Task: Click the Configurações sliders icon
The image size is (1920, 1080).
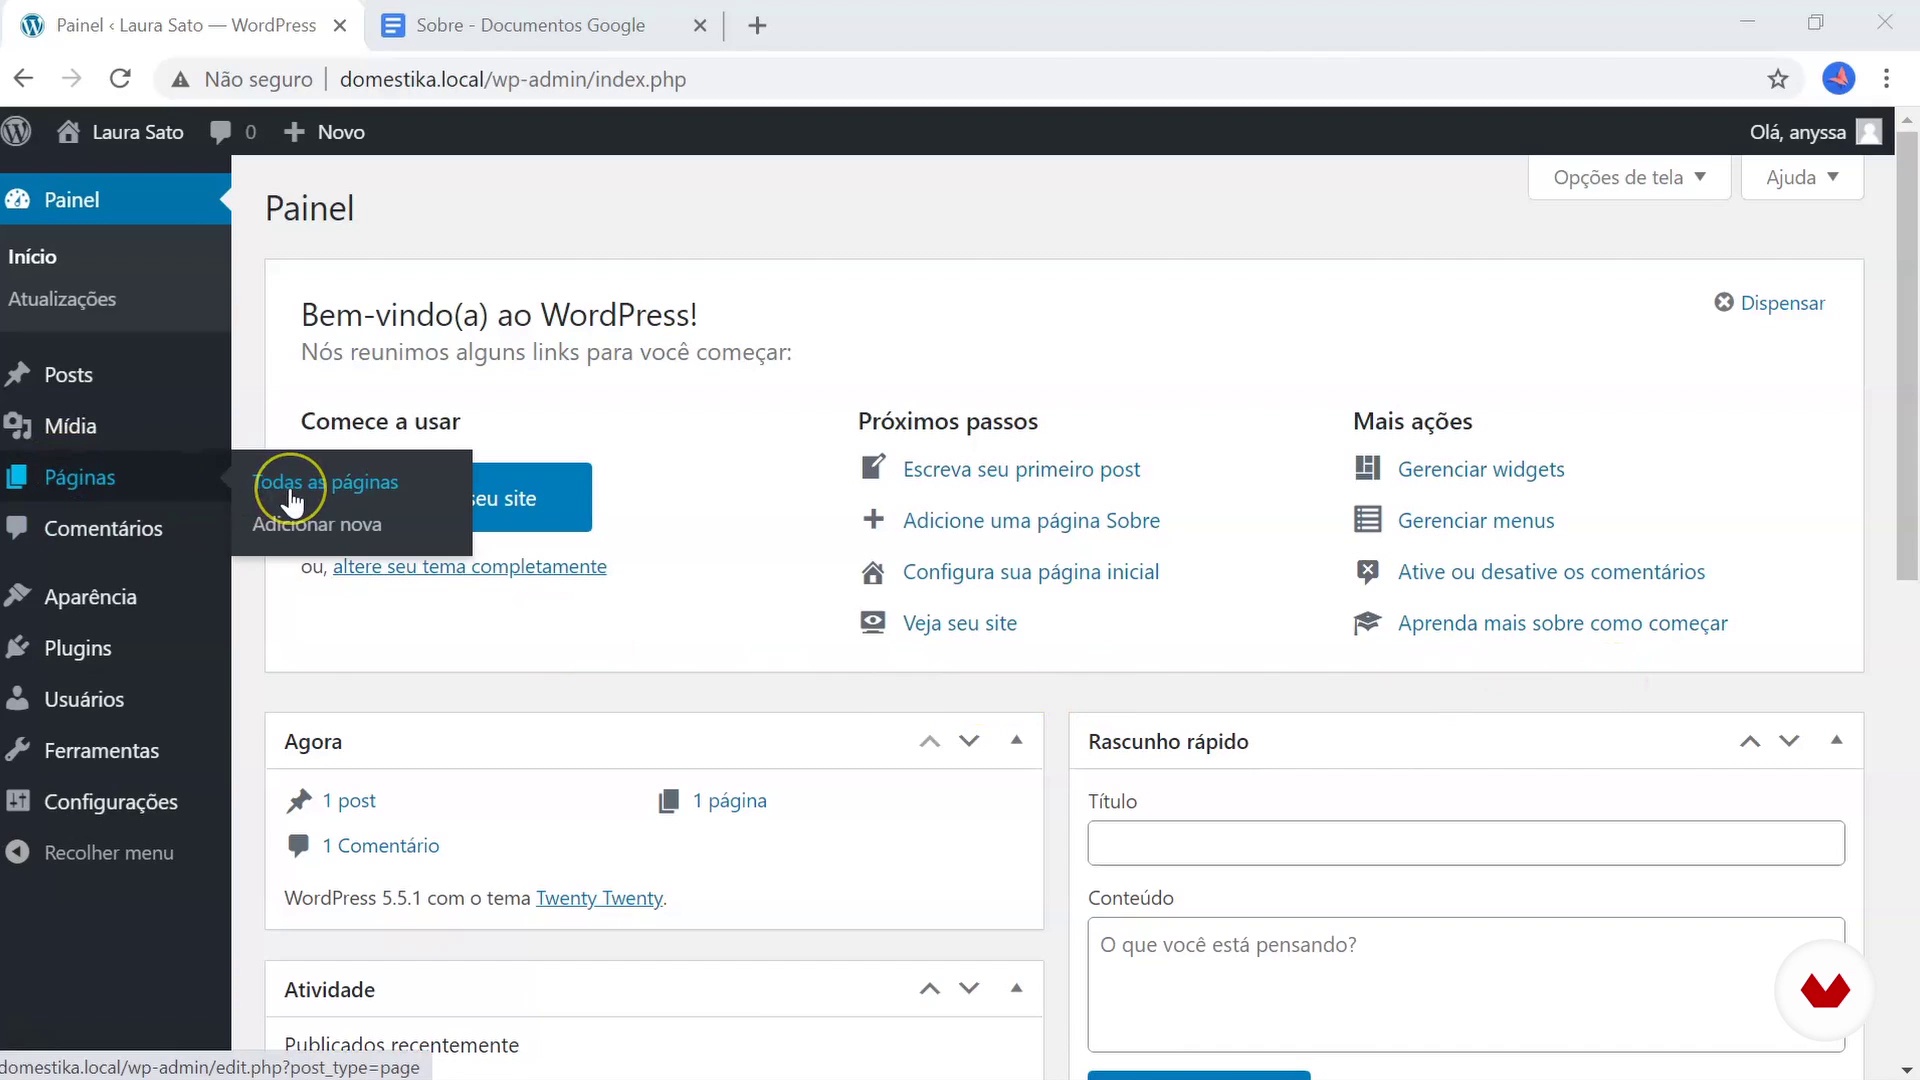Action: click(17, 801)
